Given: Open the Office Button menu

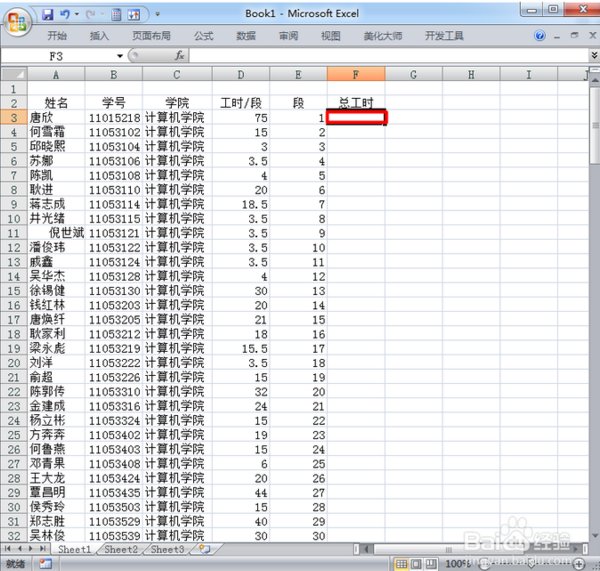Looking at the screenshot, I should tap(17, 21).
